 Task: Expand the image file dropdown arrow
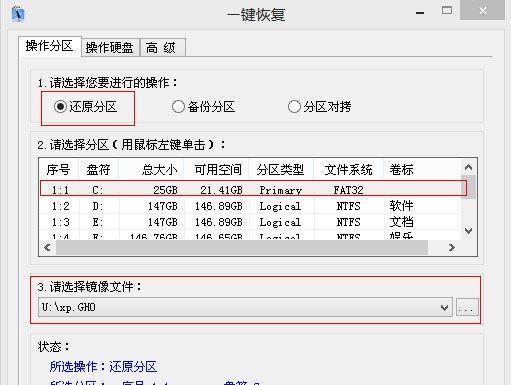[x=444, y=307]
